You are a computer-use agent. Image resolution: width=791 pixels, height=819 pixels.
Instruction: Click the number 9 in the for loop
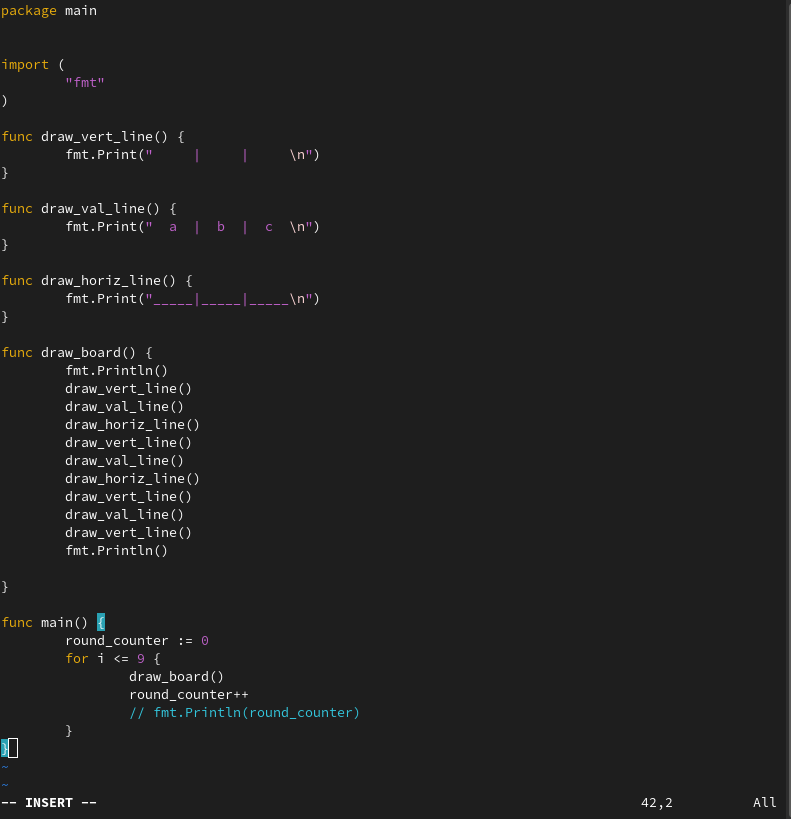(x=141, y=659)
